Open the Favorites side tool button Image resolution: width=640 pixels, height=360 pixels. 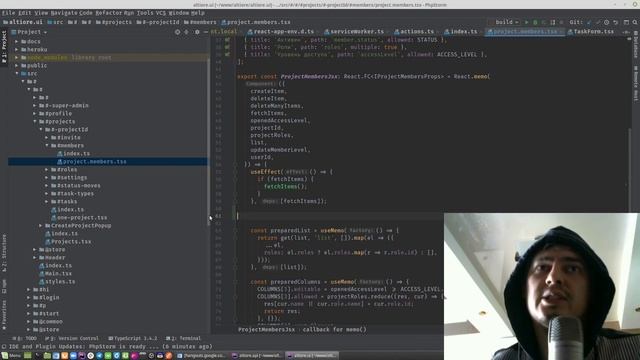[x=4, y=315]
